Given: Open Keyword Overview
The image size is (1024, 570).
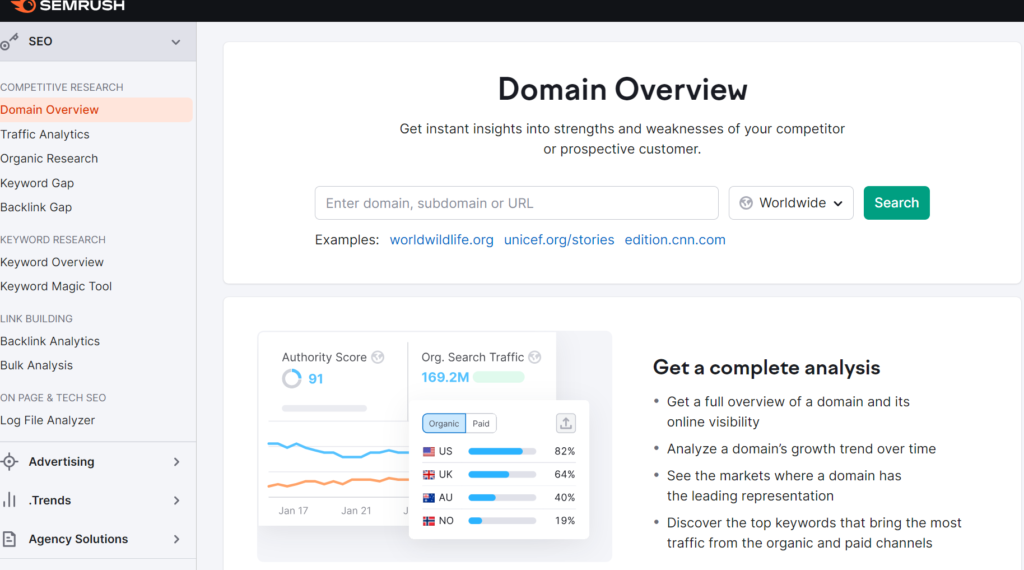Looking at the screenshot, I should (52, 262).
